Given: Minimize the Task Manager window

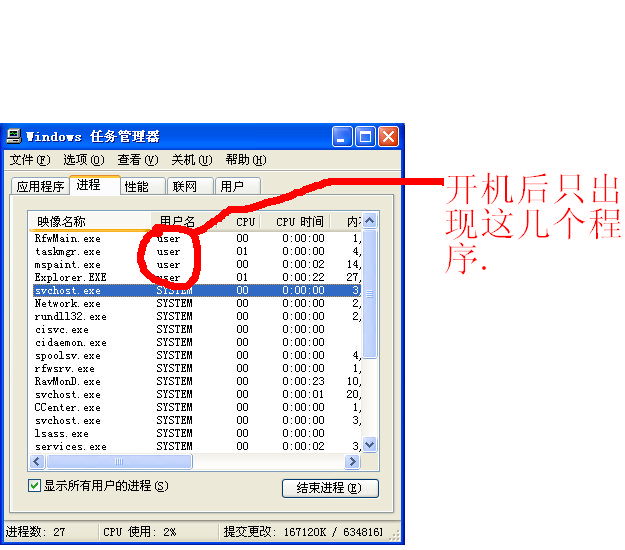Looking at the screenshot, I should (342, 137).
